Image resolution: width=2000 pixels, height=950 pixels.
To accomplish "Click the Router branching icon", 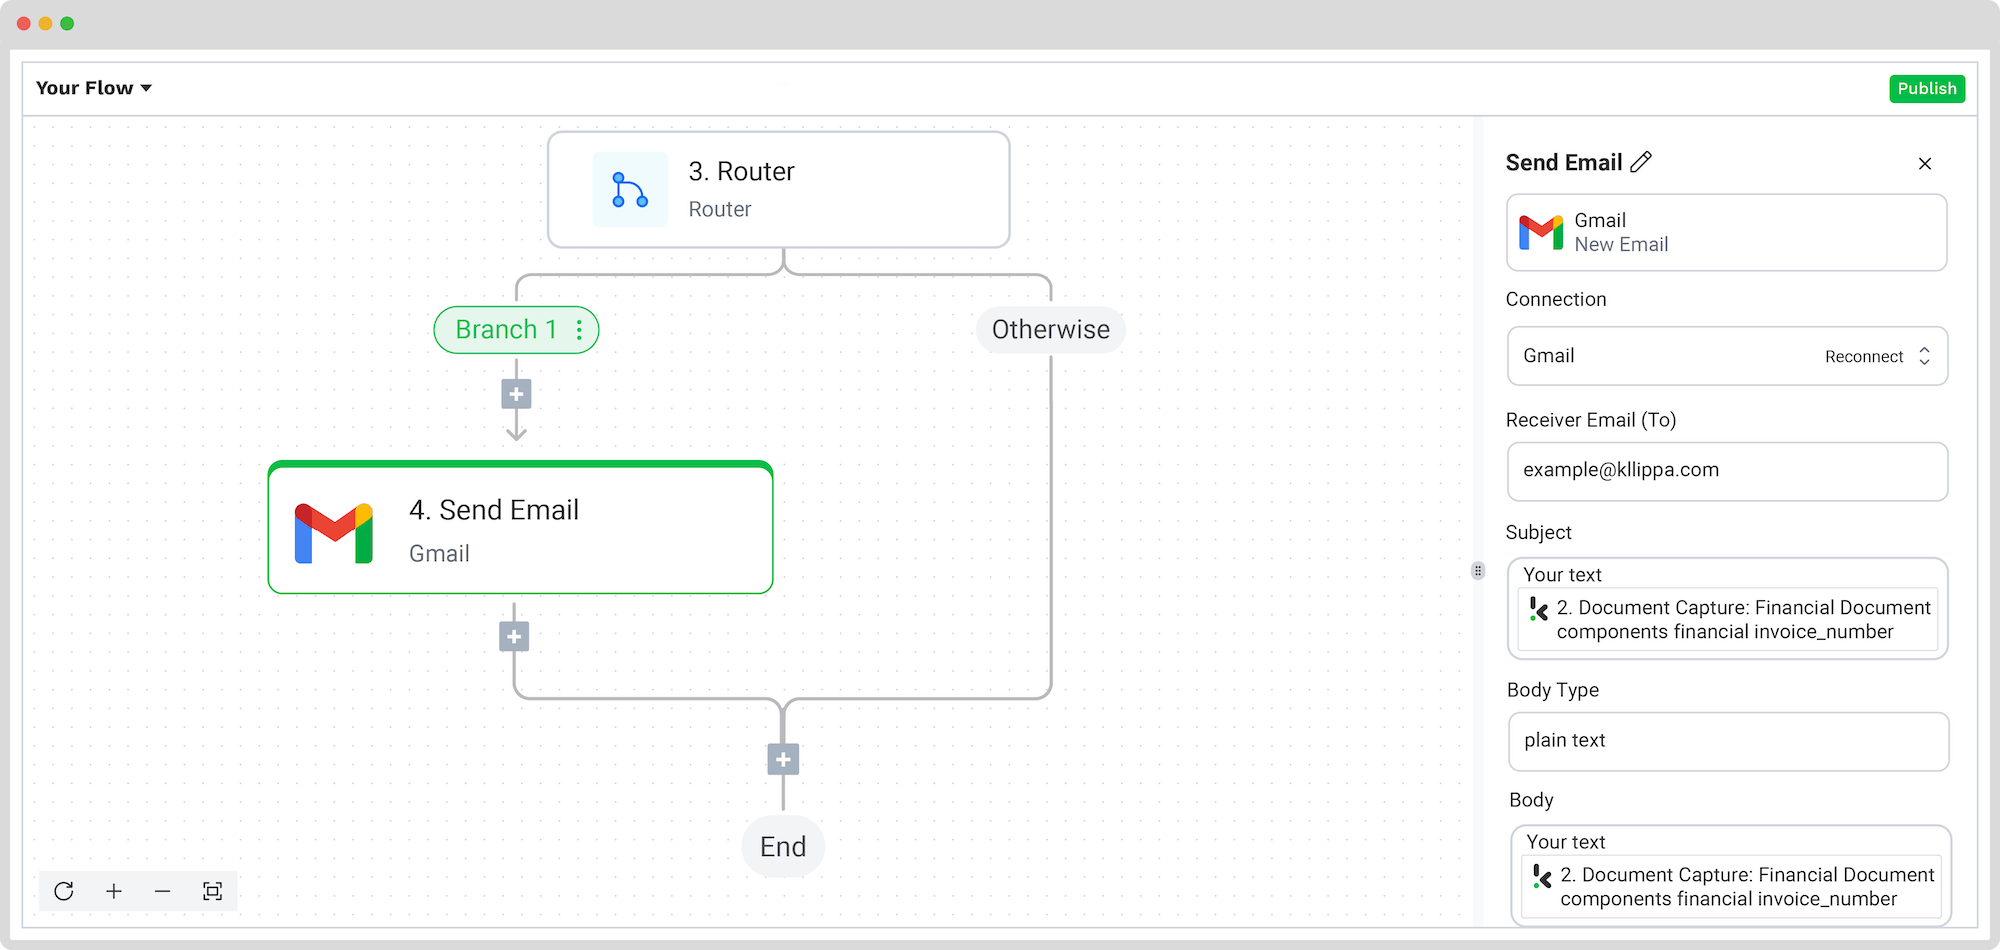I will pos(630,190).
